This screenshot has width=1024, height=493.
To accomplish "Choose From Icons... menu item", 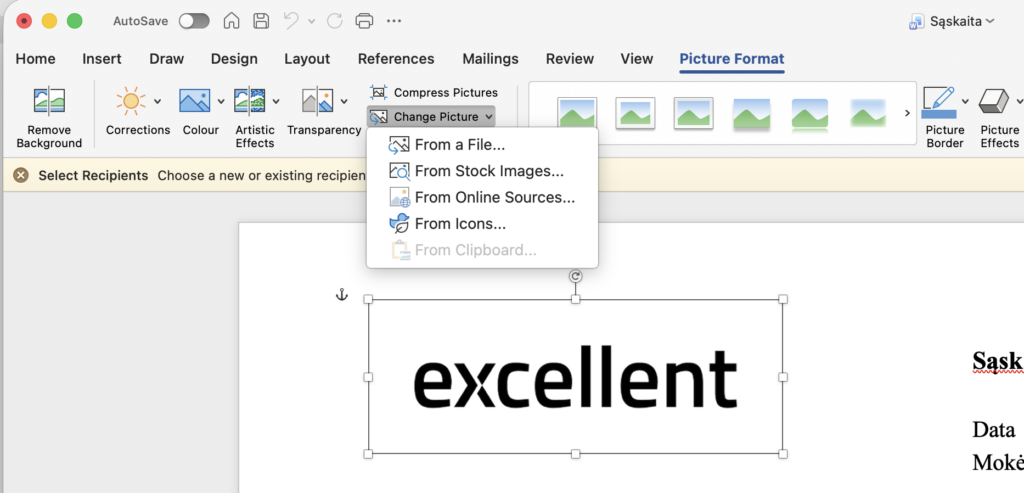I will click(x=482, y=224).
